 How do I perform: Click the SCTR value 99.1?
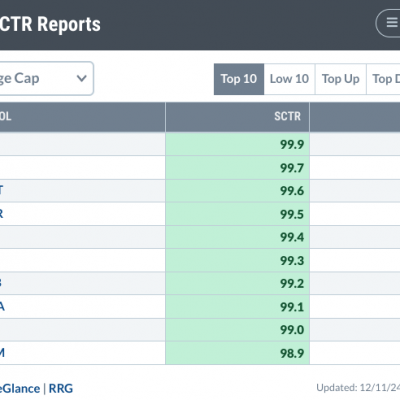coord(292,307)
